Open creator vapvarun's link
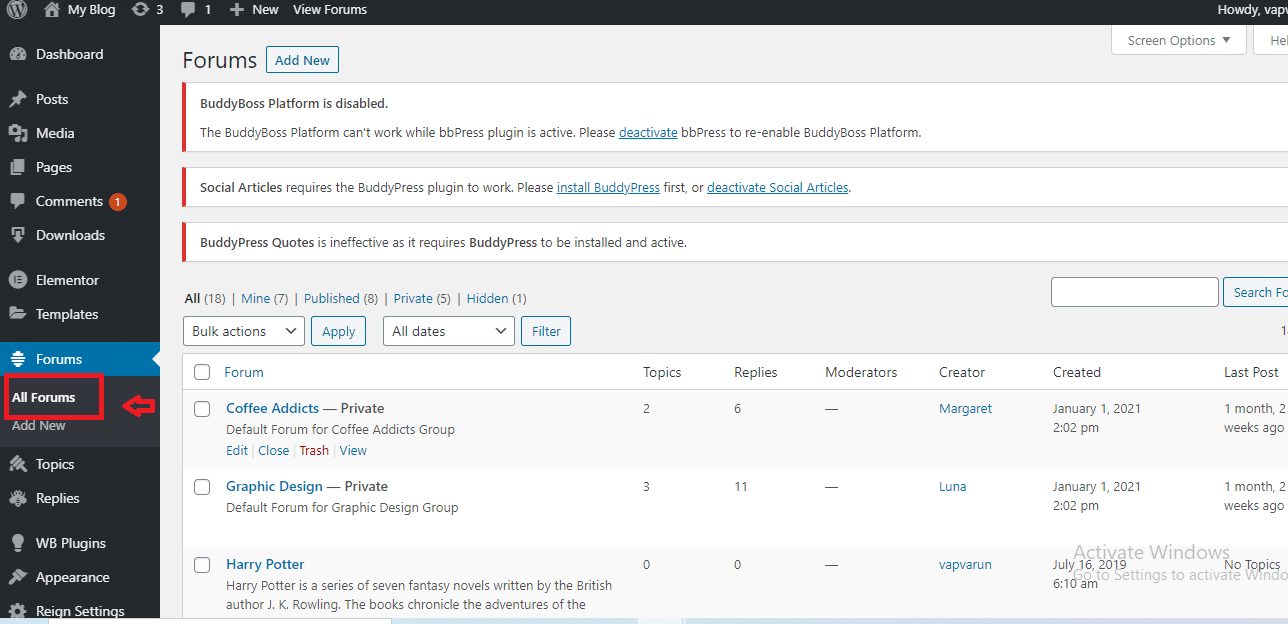 click(x=965, y=564)
